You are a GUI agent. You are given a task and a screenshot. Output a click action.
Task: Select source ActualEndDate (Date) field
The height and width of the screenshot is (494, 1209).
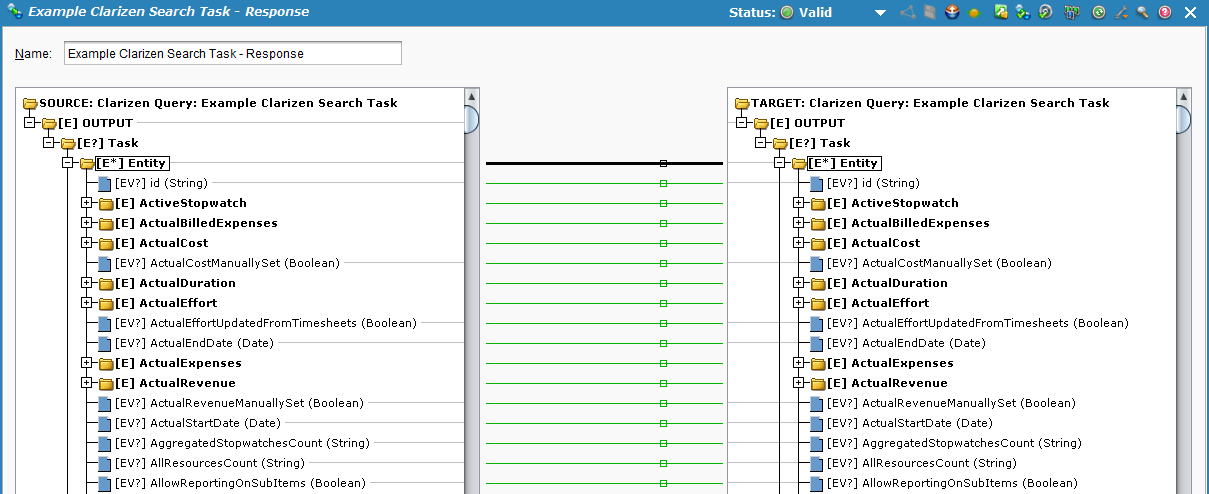[211, 343]
